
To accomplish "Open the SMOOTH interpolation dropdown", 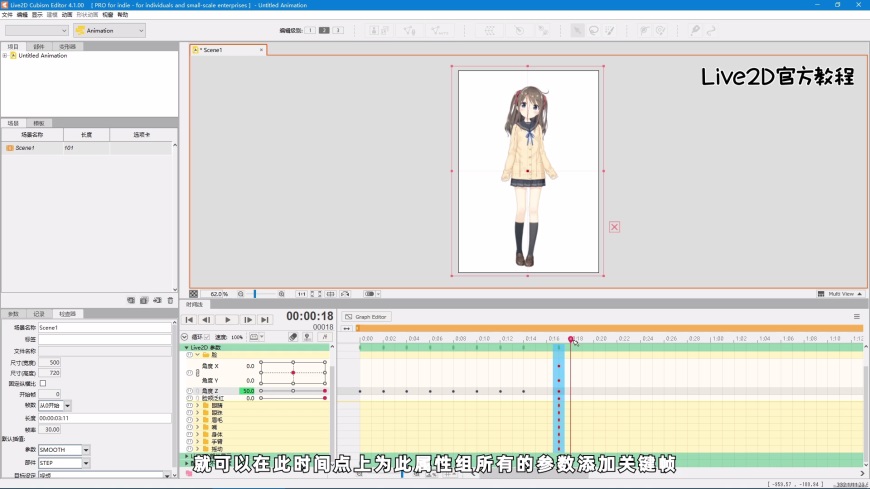I will tap(64, 450).
